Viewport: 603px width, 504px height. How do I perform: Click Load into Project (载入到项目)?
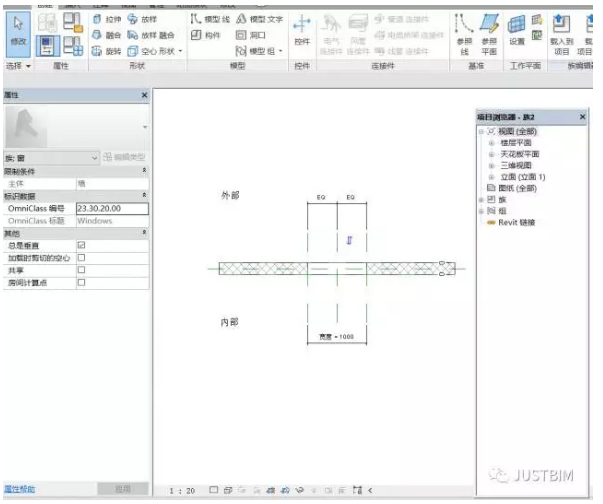click(x=561, y=35)
